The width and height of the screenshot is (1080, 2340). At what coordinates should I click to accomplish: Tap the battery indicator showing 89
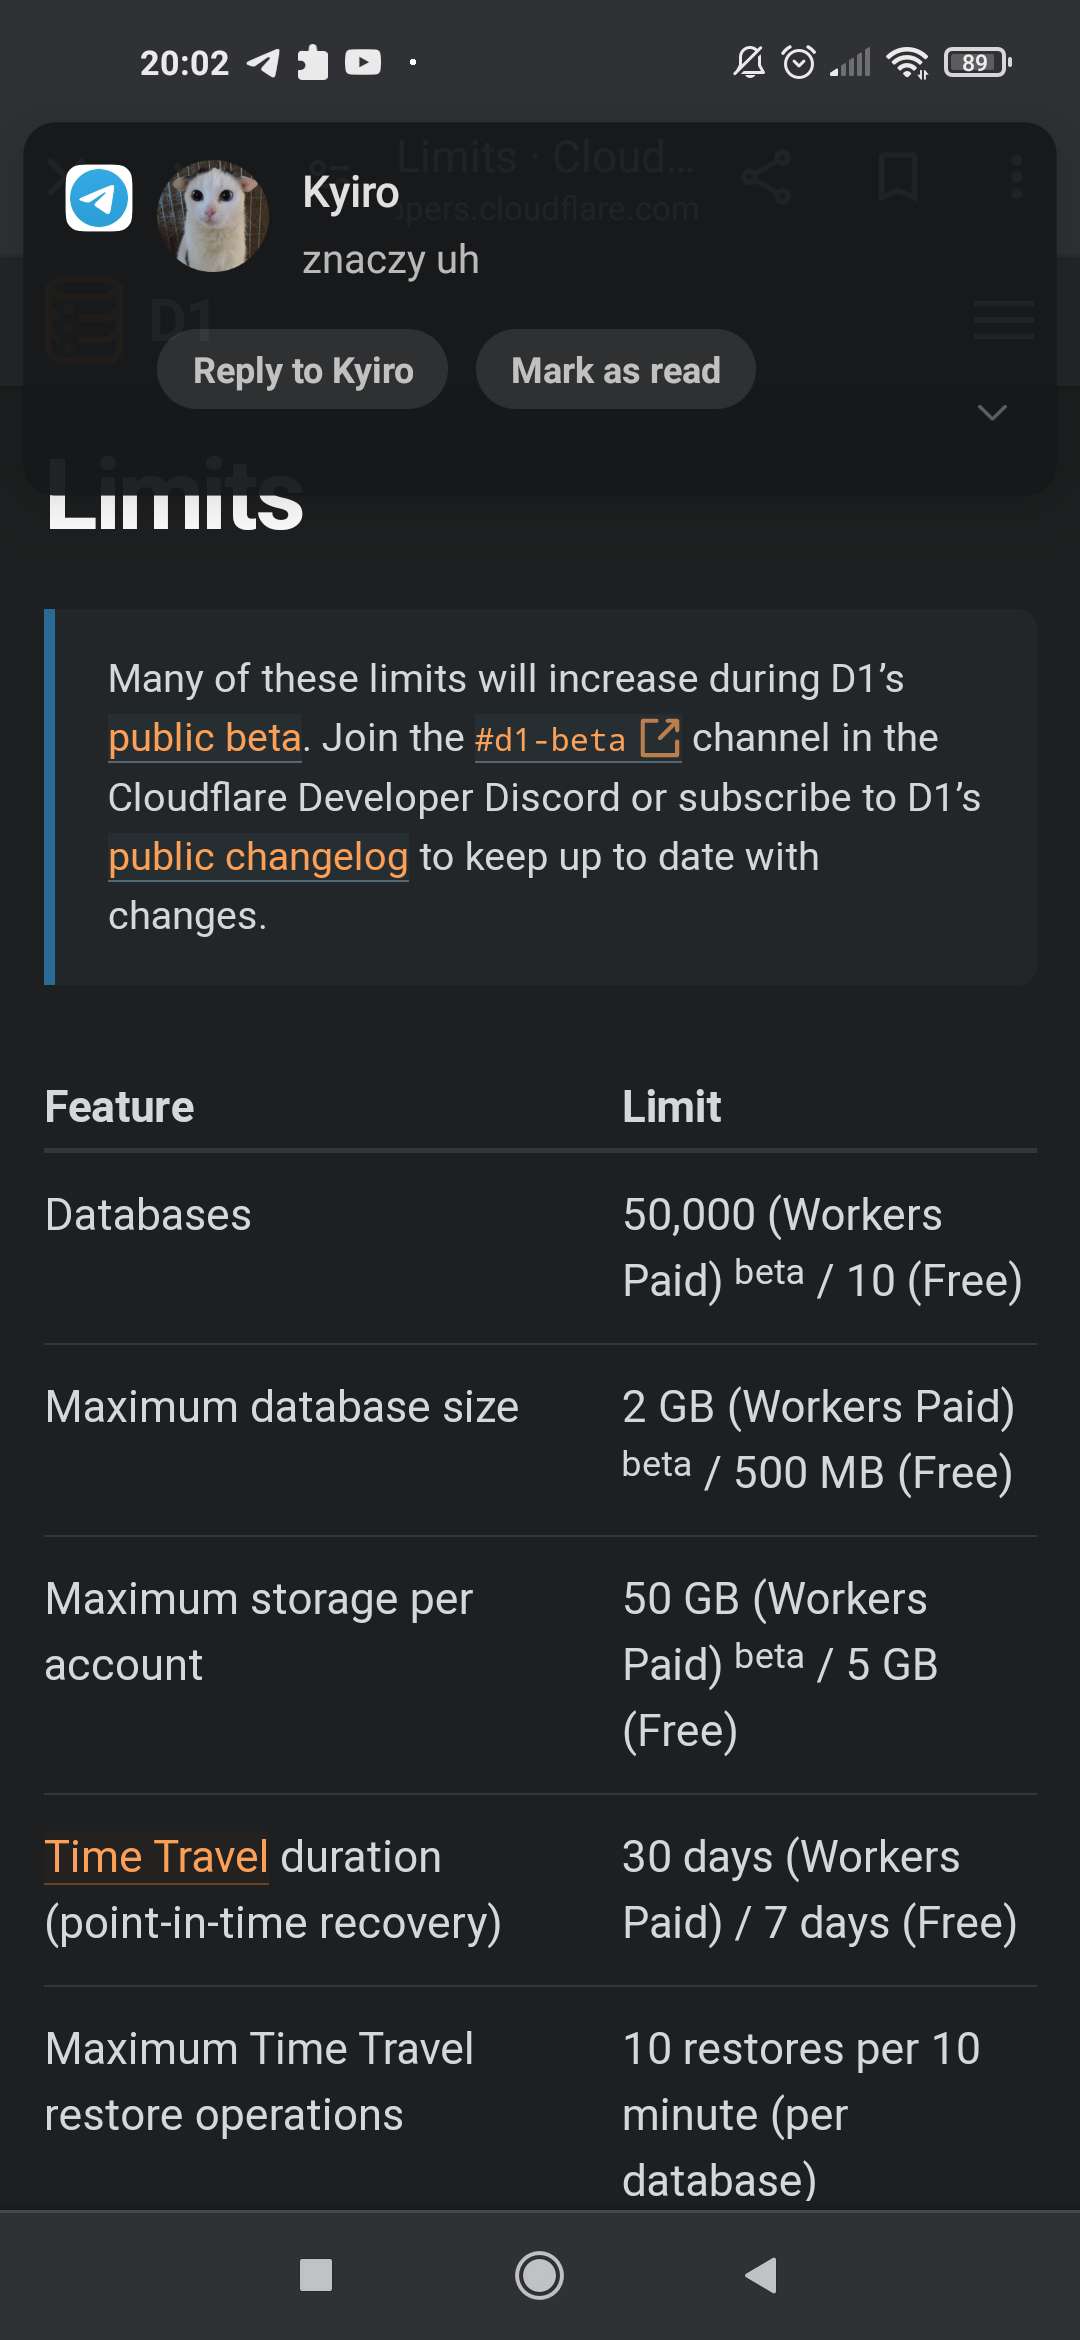[973, 62]
